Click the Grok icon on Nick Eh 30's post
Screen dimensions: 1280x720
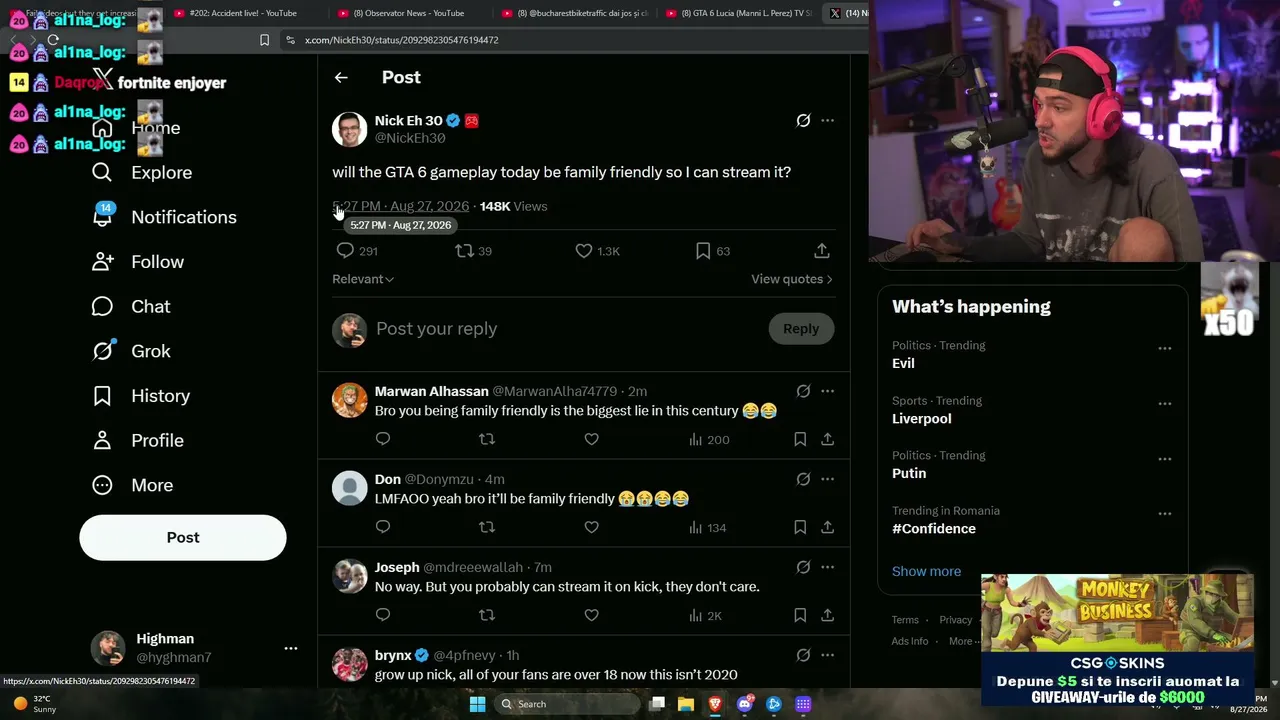click(x=803, y=121)
